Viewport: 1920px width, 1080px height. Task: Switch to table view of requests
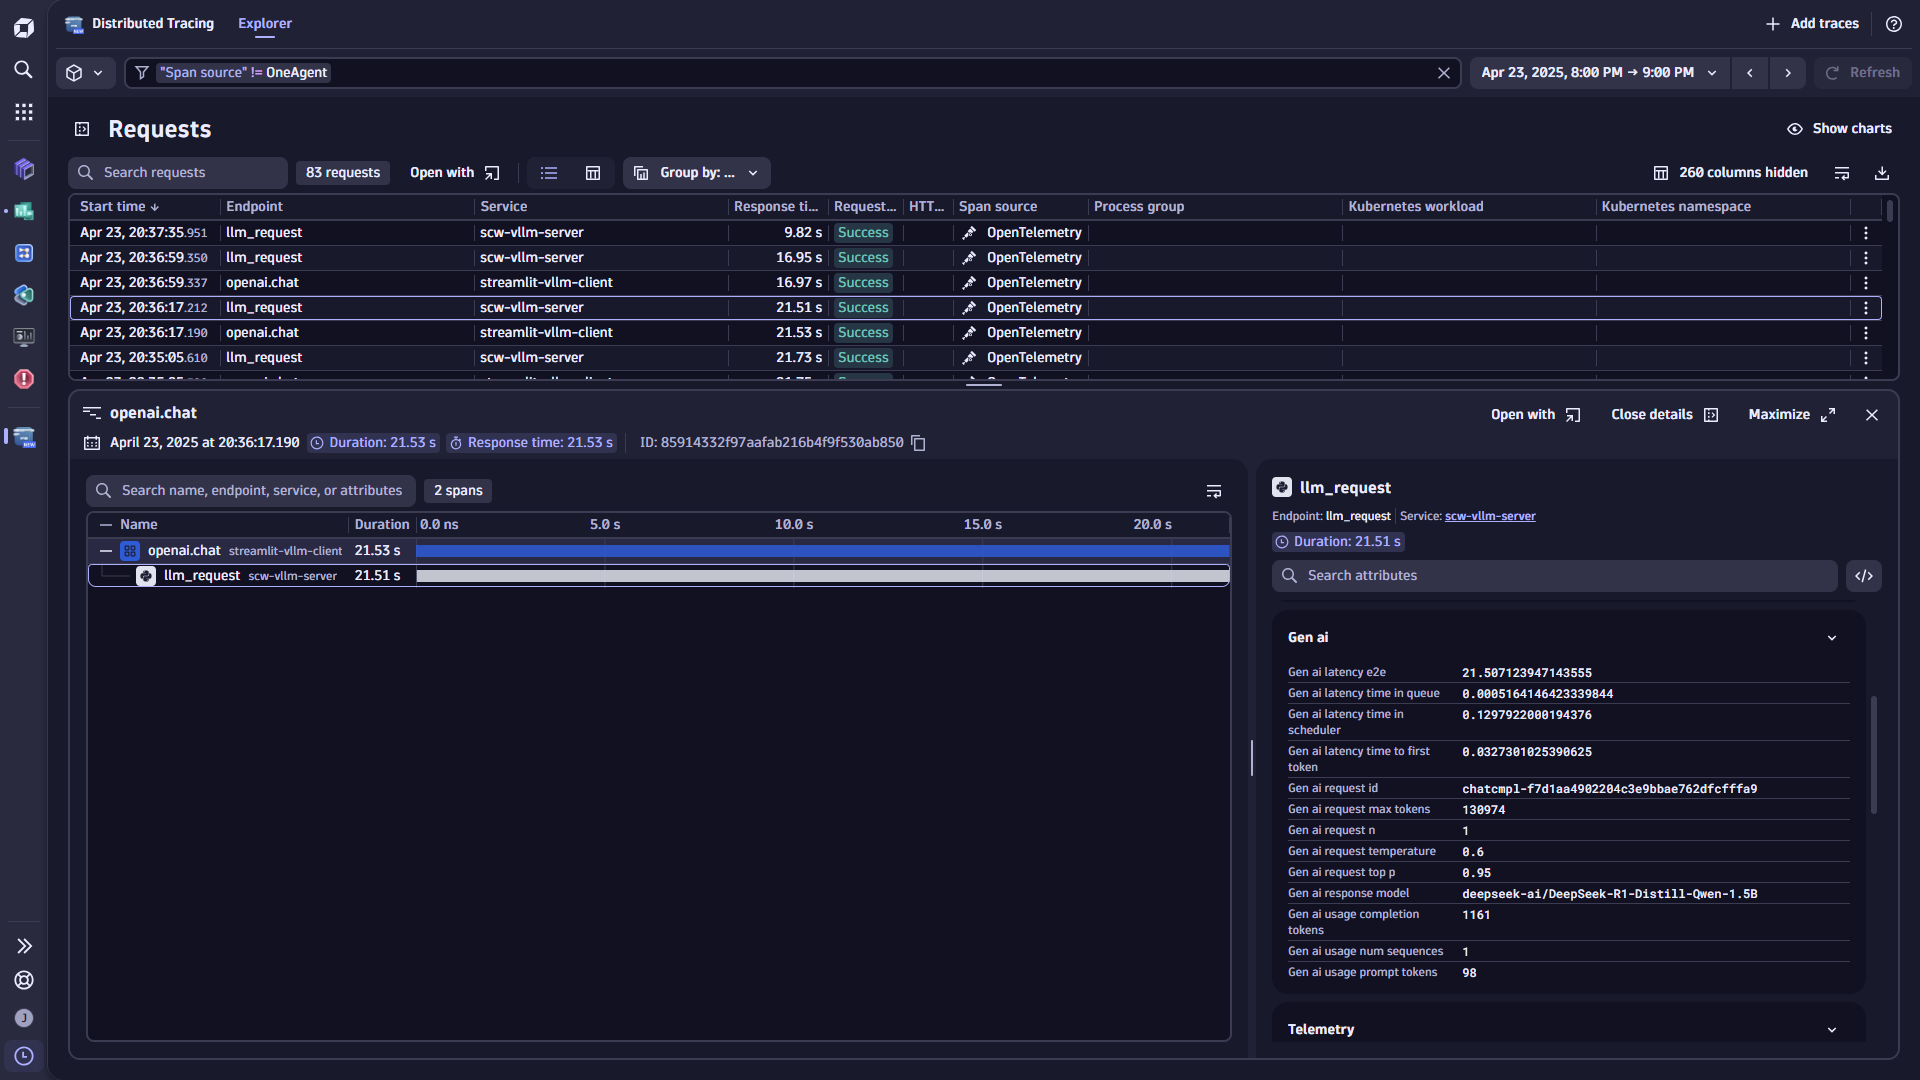[593, 173]
